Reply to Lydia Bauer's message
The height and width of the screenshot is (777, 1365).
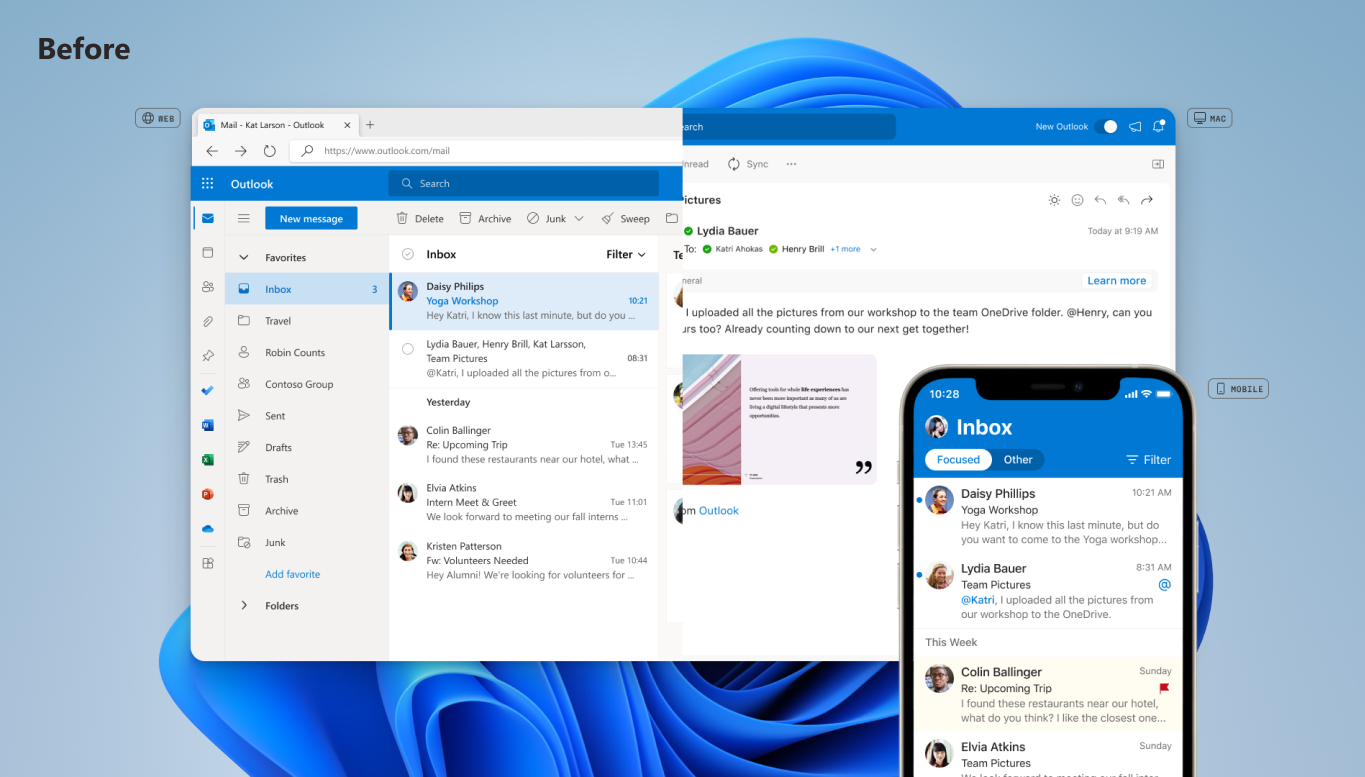pyautogui.click(x=1100, y=200)
